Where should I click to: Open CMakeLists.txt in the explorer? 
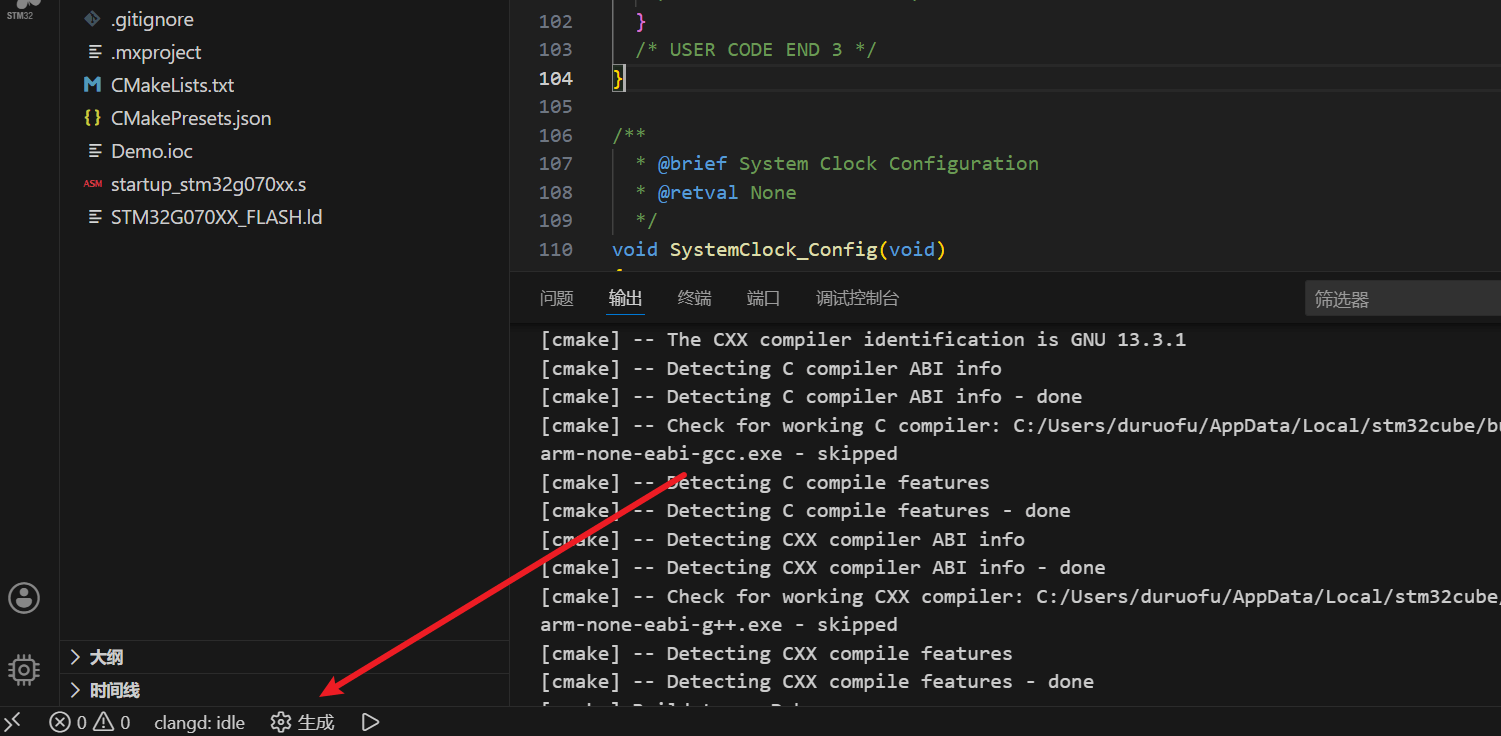(172, 85)
